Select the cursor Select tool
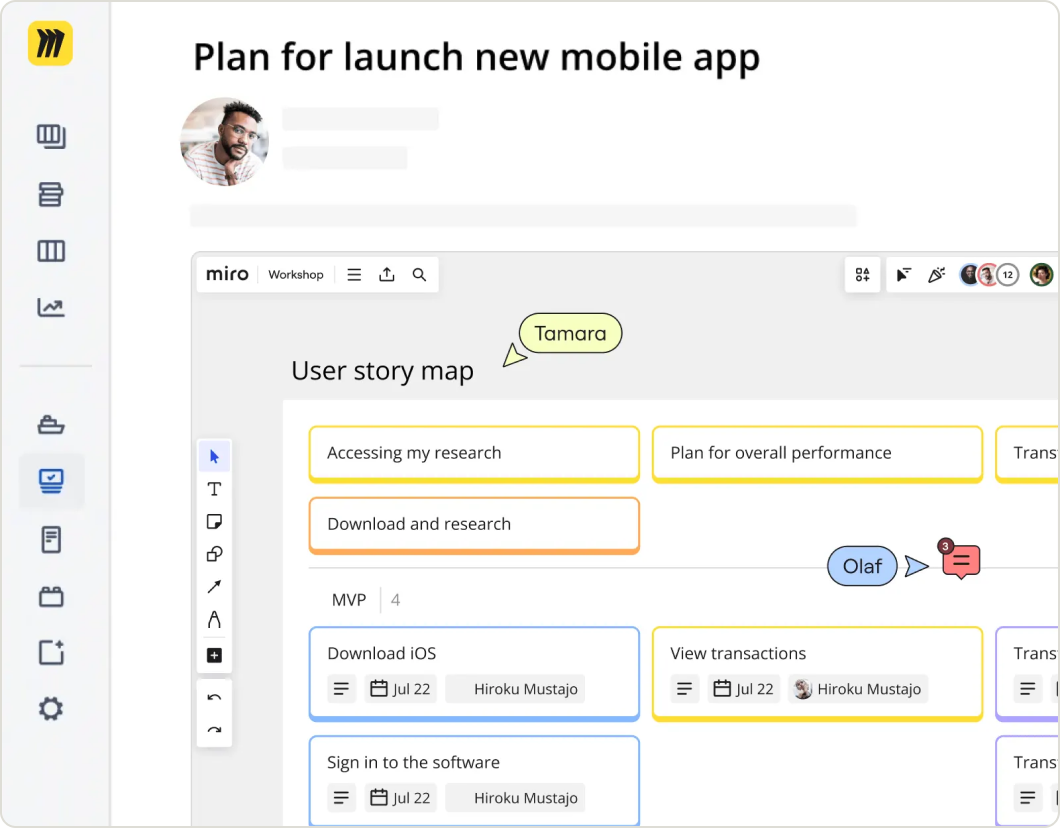Viewport: 1060px width, 828px height. pos(214,457)
